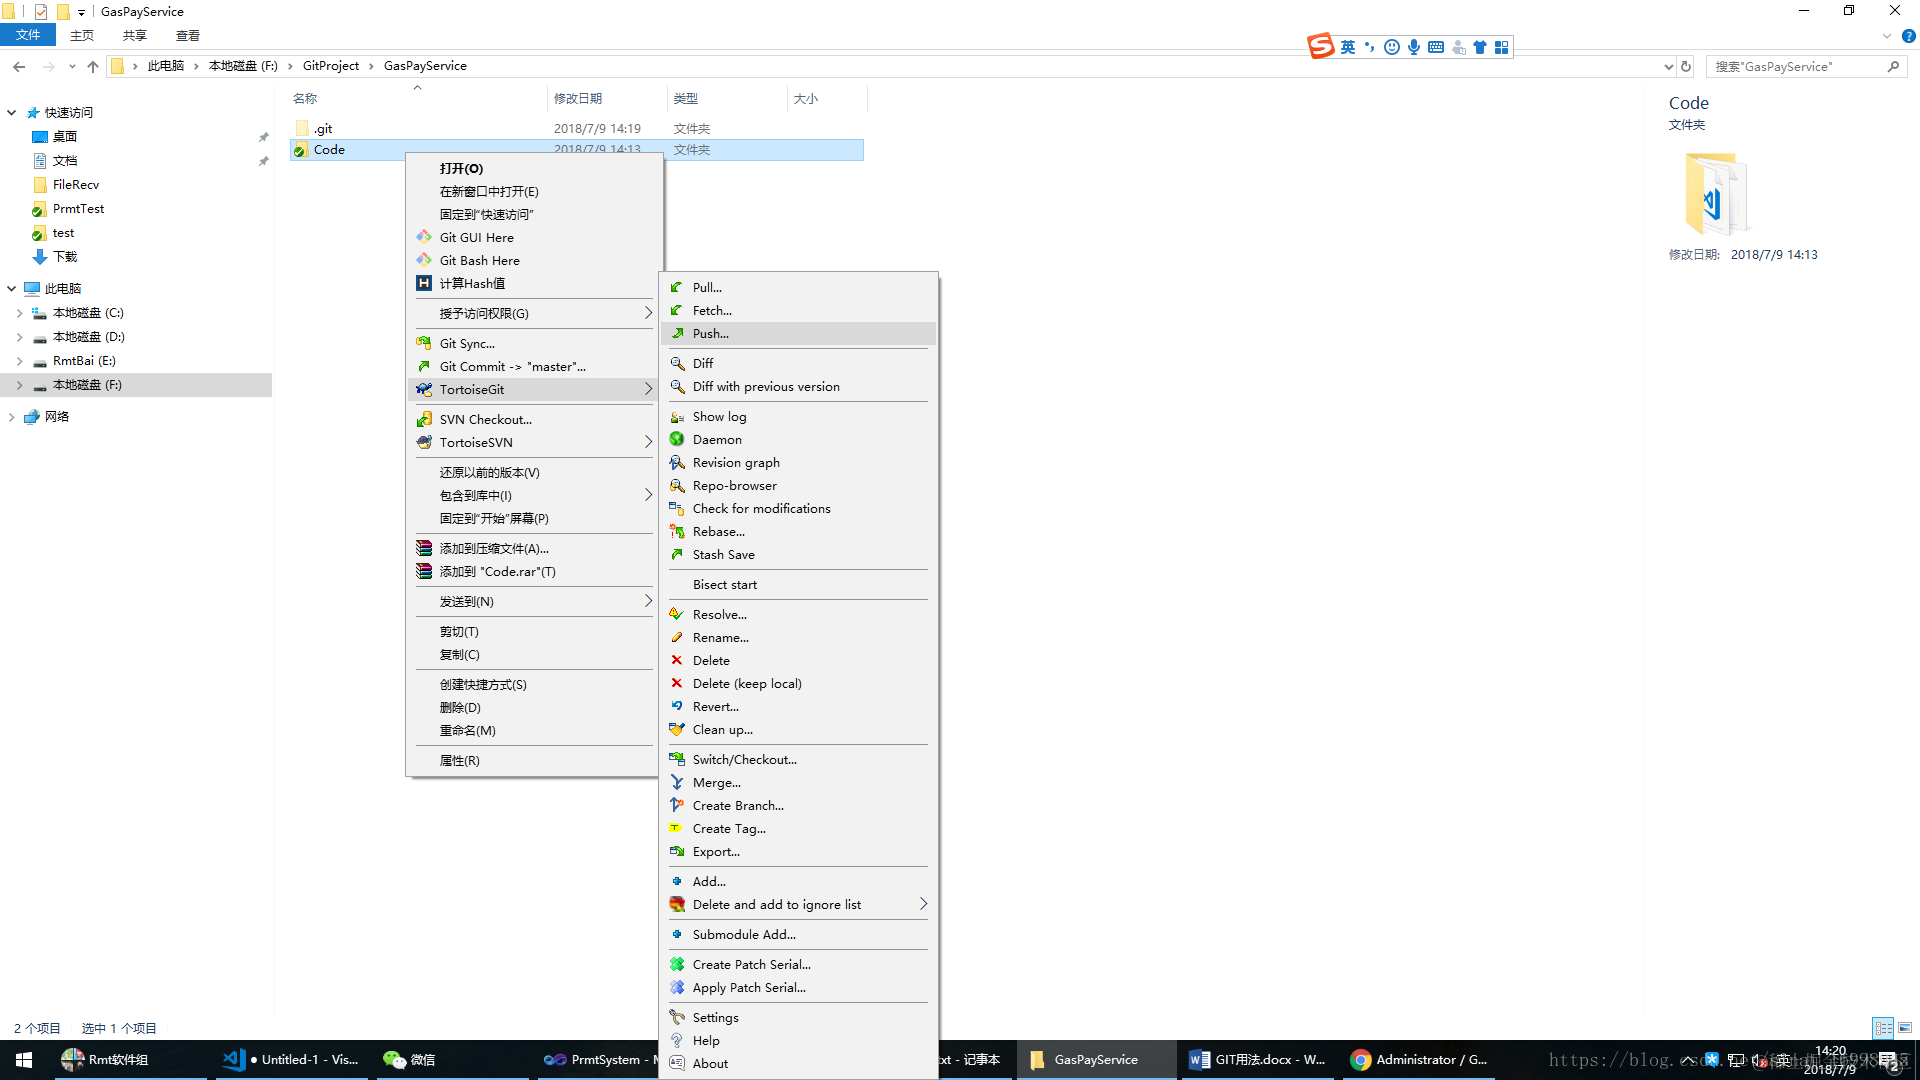
Task: Expand local disk C: tree node
Action: click(19, 313)
